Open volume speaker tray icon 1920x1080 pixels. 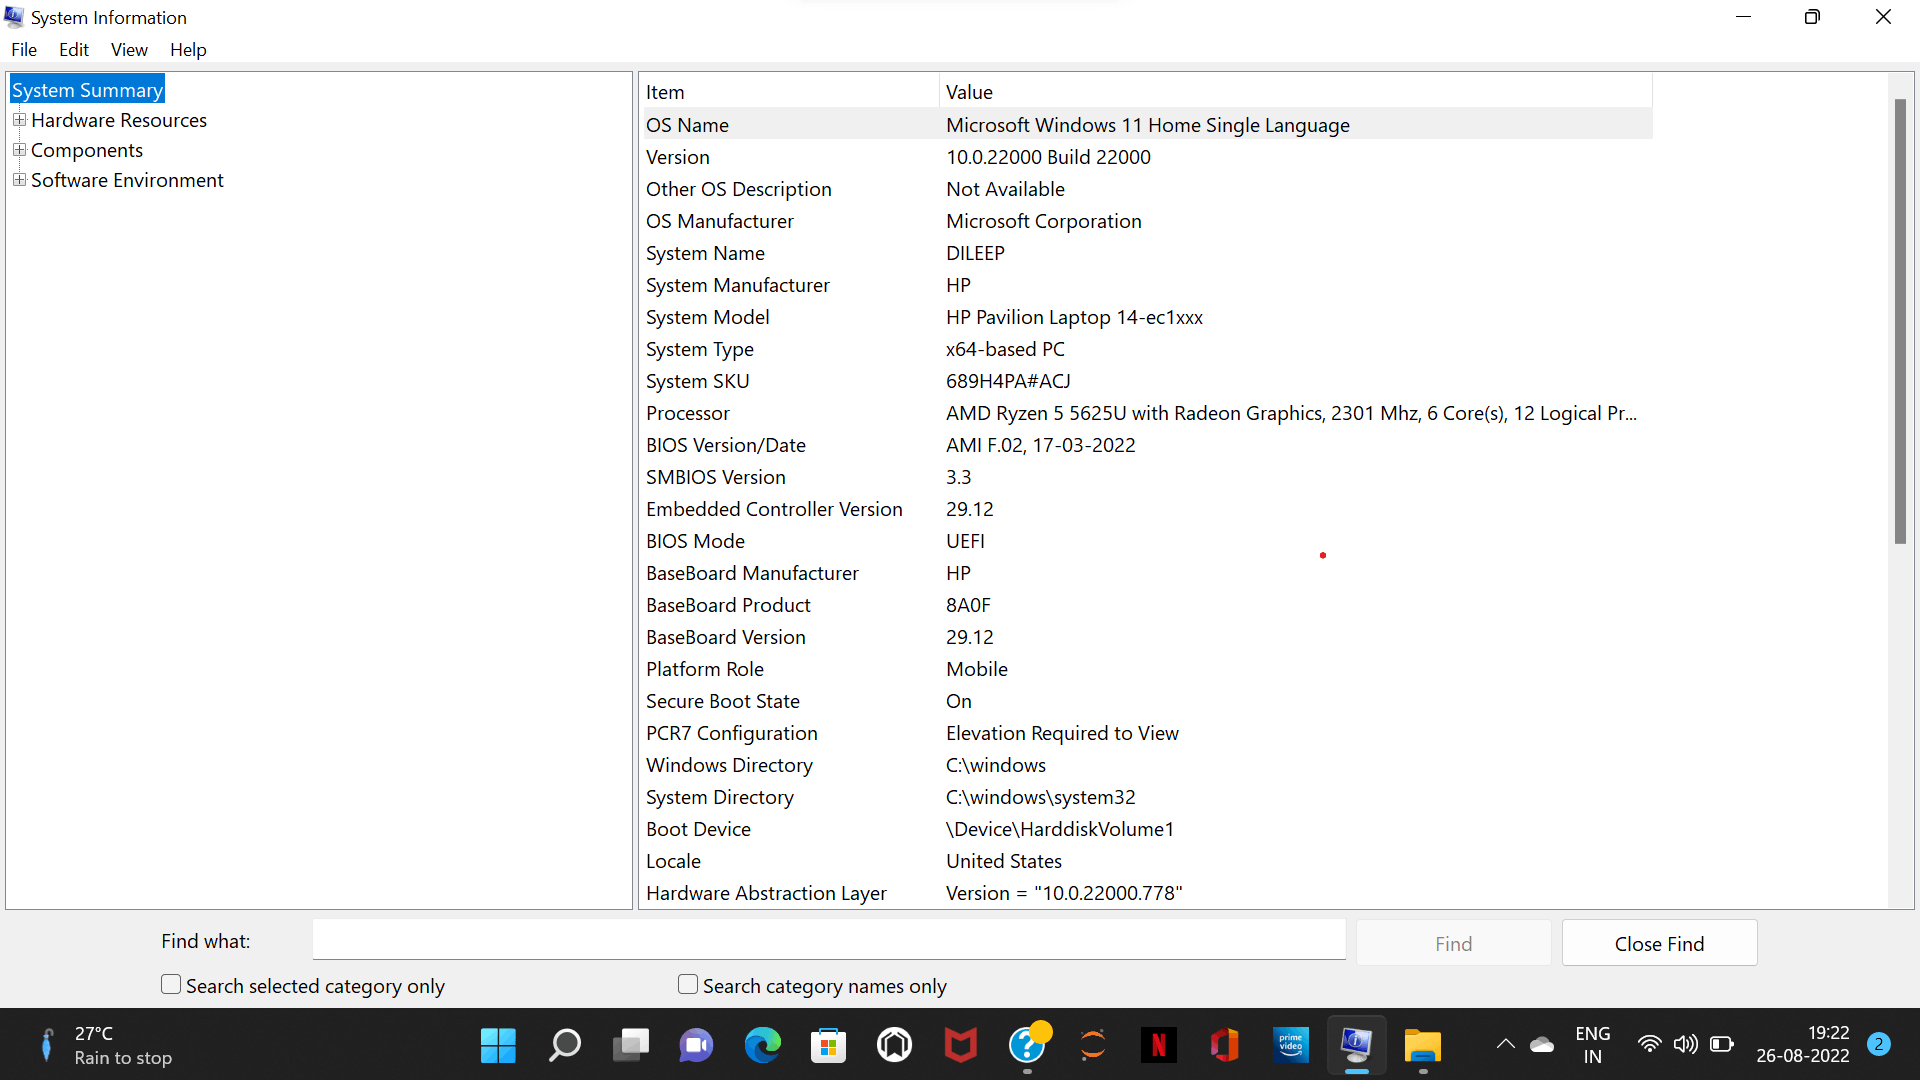[1685, 1045]
